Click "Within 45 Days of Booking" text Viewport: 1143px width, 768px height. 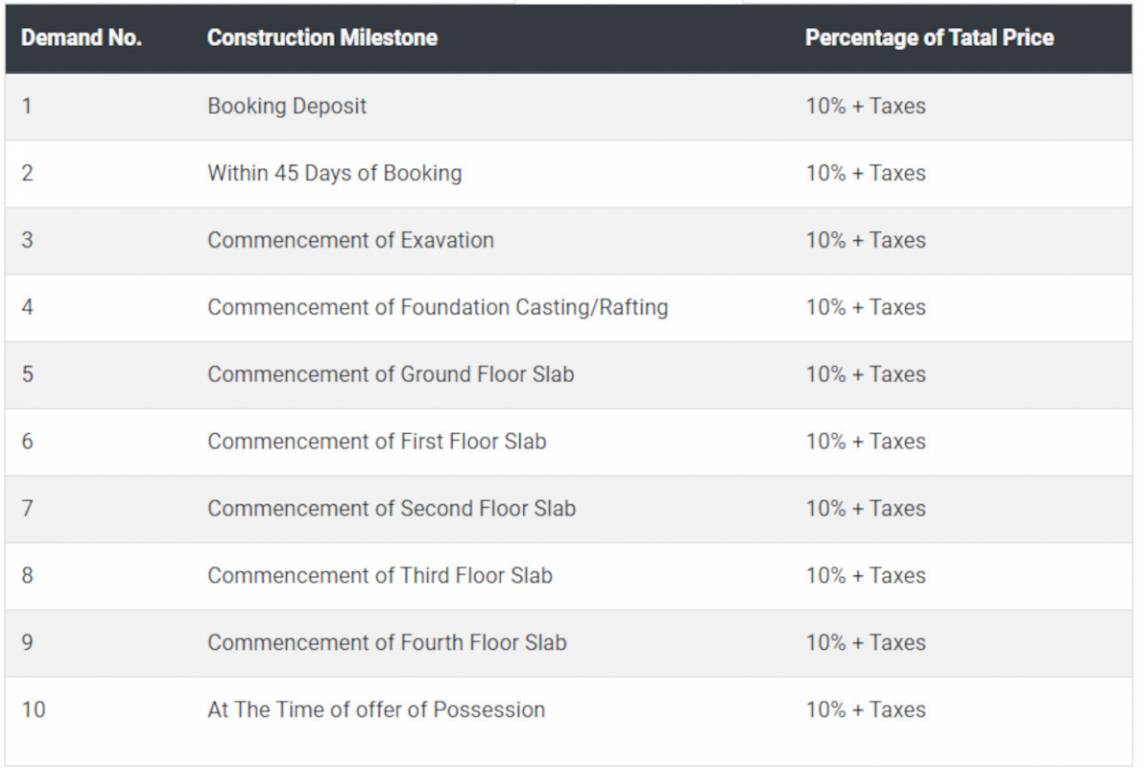[334, 173]
